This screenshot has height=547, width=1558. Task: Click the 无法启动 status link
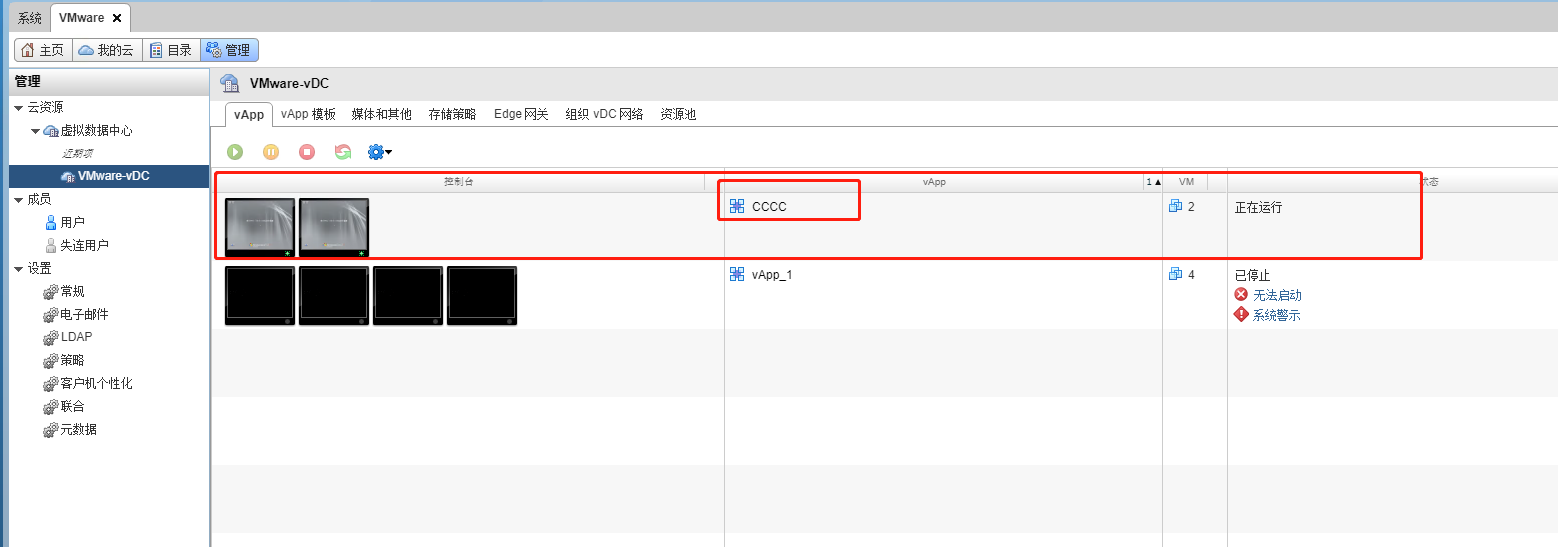[x=1277, y=295]
